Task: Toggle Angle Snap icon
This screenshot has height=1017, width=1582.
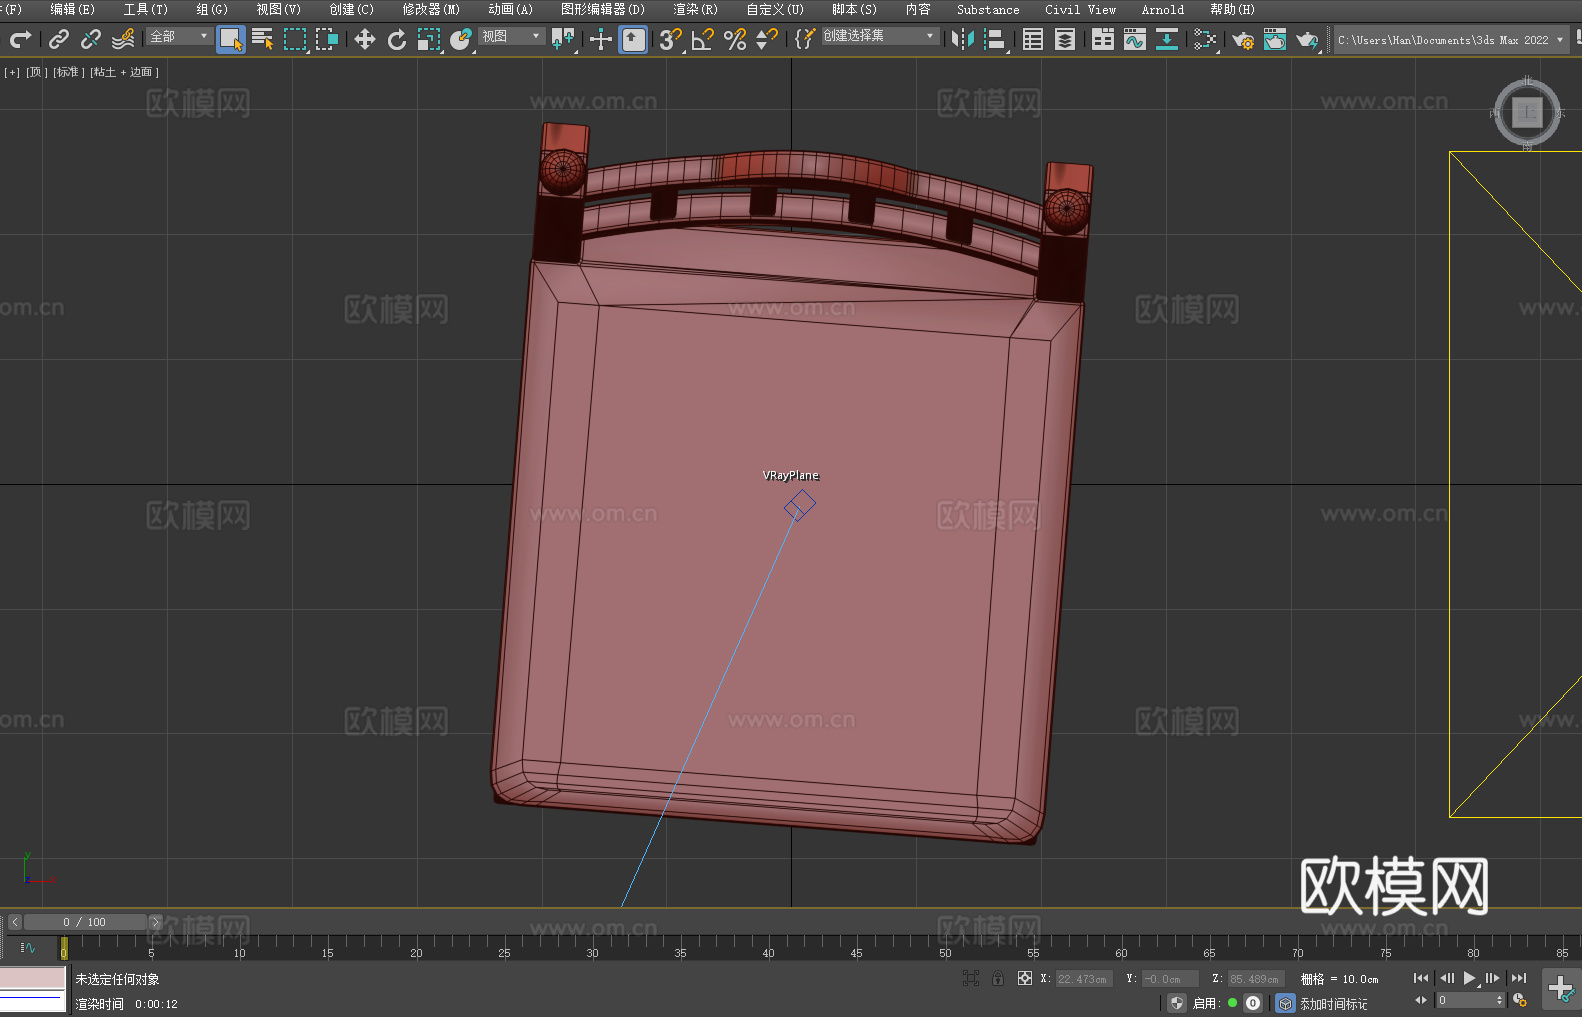Action: point(703,39)
